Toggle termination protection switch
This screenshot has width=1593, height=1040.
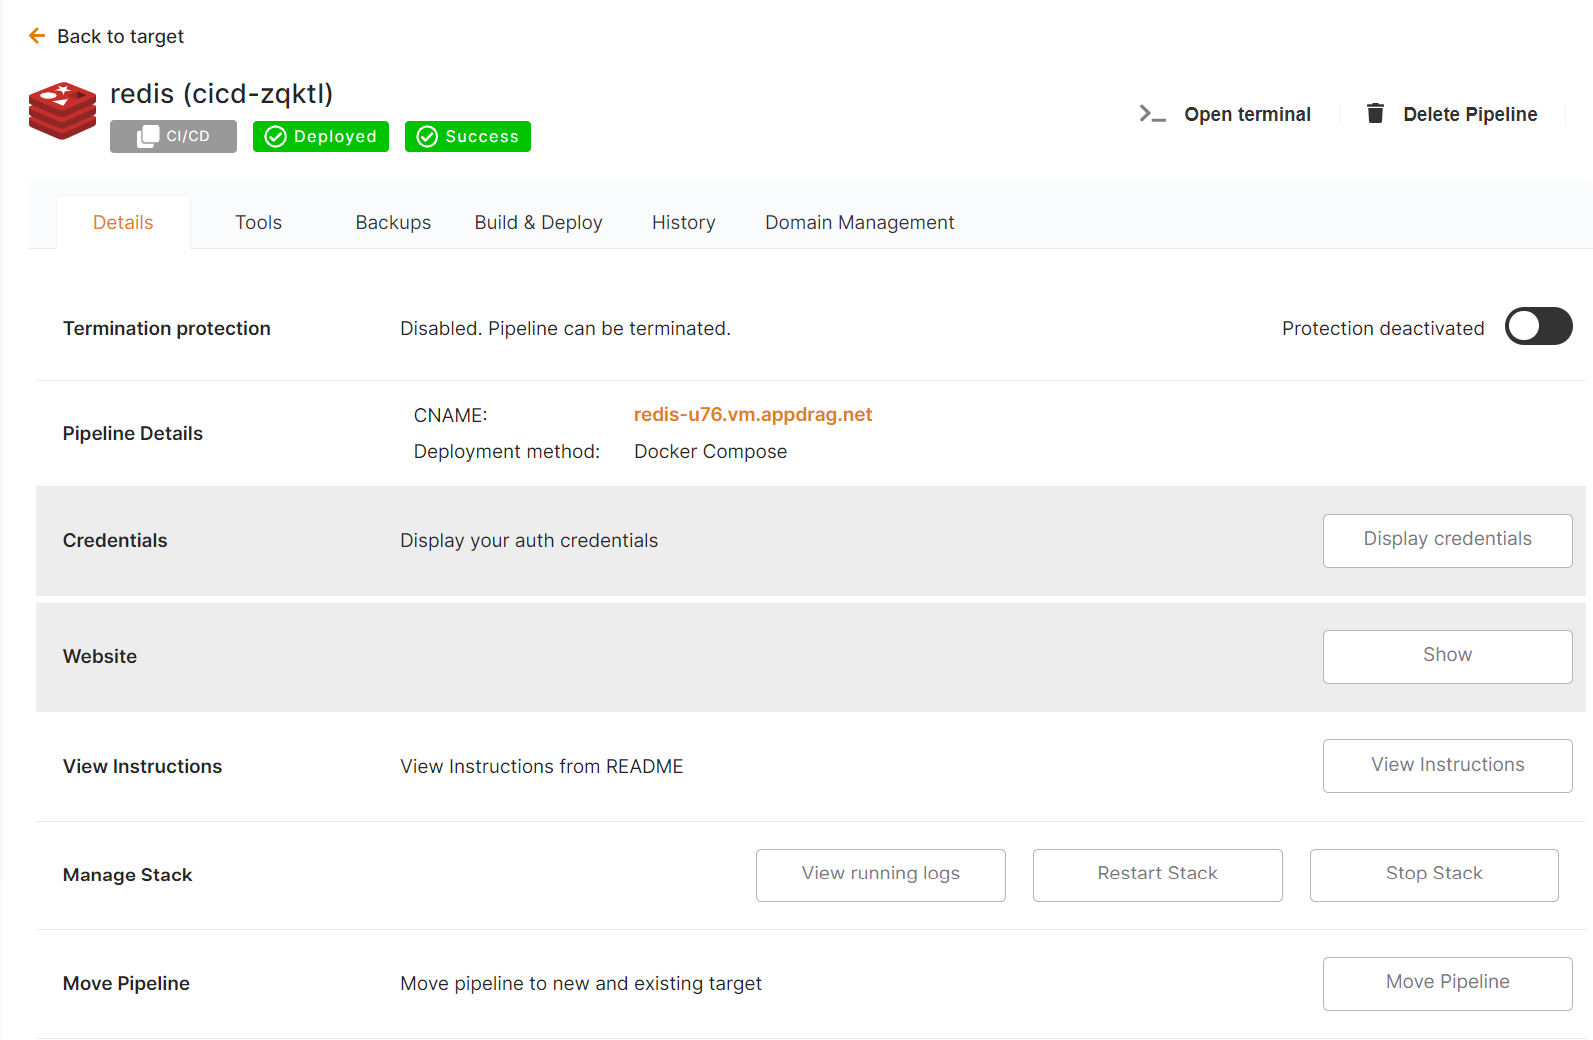click(x=1539, y=326)
